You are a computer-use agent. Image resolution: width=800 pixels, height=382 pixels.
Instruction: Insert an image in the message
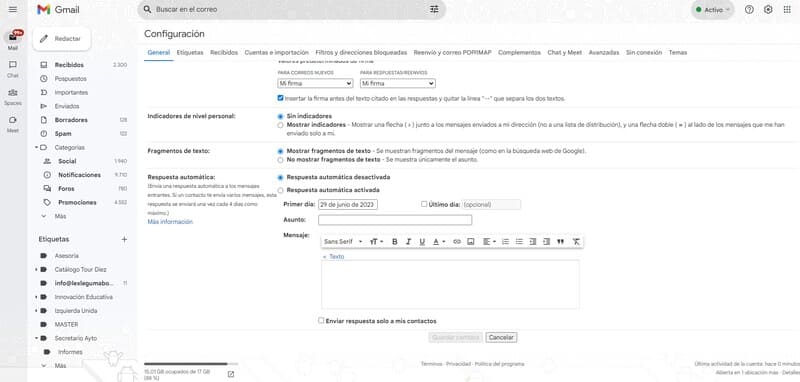[x=470, y=242]
